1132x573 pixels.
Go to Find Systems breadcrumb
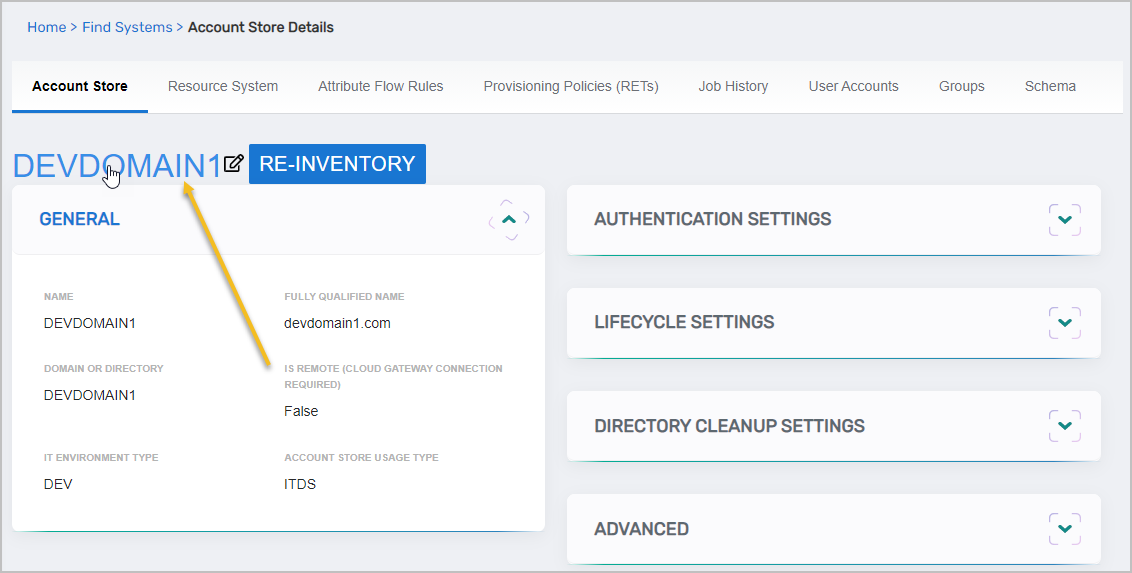point(127,27)
